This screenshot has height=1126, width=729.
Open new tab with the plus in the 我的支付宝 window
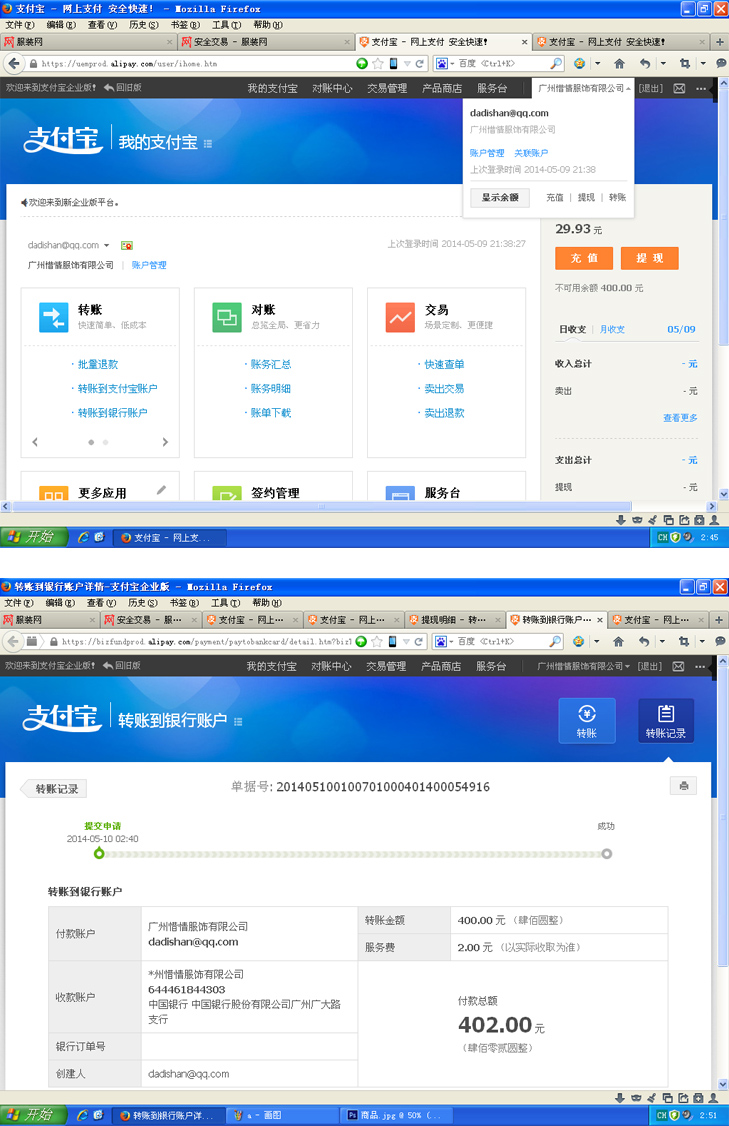[720, 42]
